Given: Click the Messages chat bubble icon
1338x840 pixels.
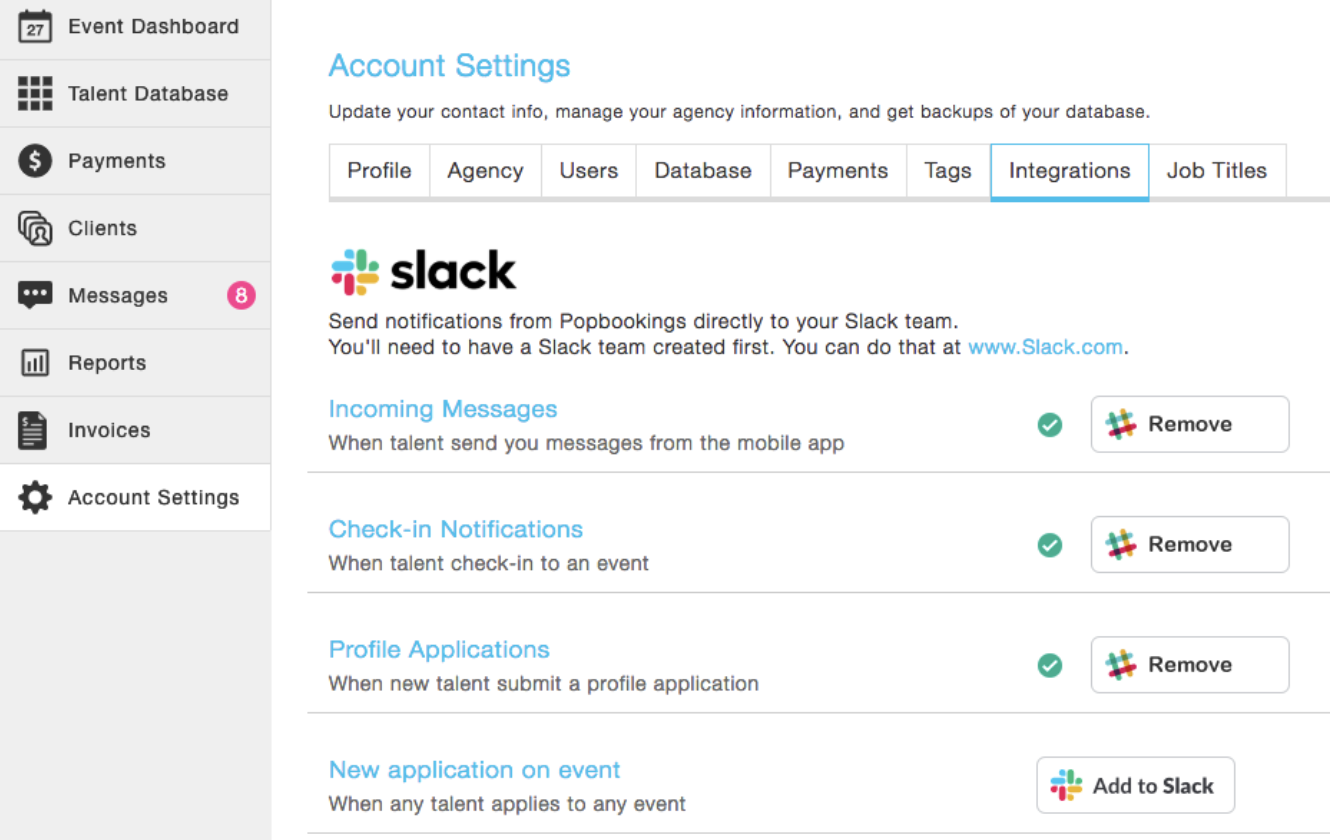Looking at the screenshot, I should [x=35, y=295].
